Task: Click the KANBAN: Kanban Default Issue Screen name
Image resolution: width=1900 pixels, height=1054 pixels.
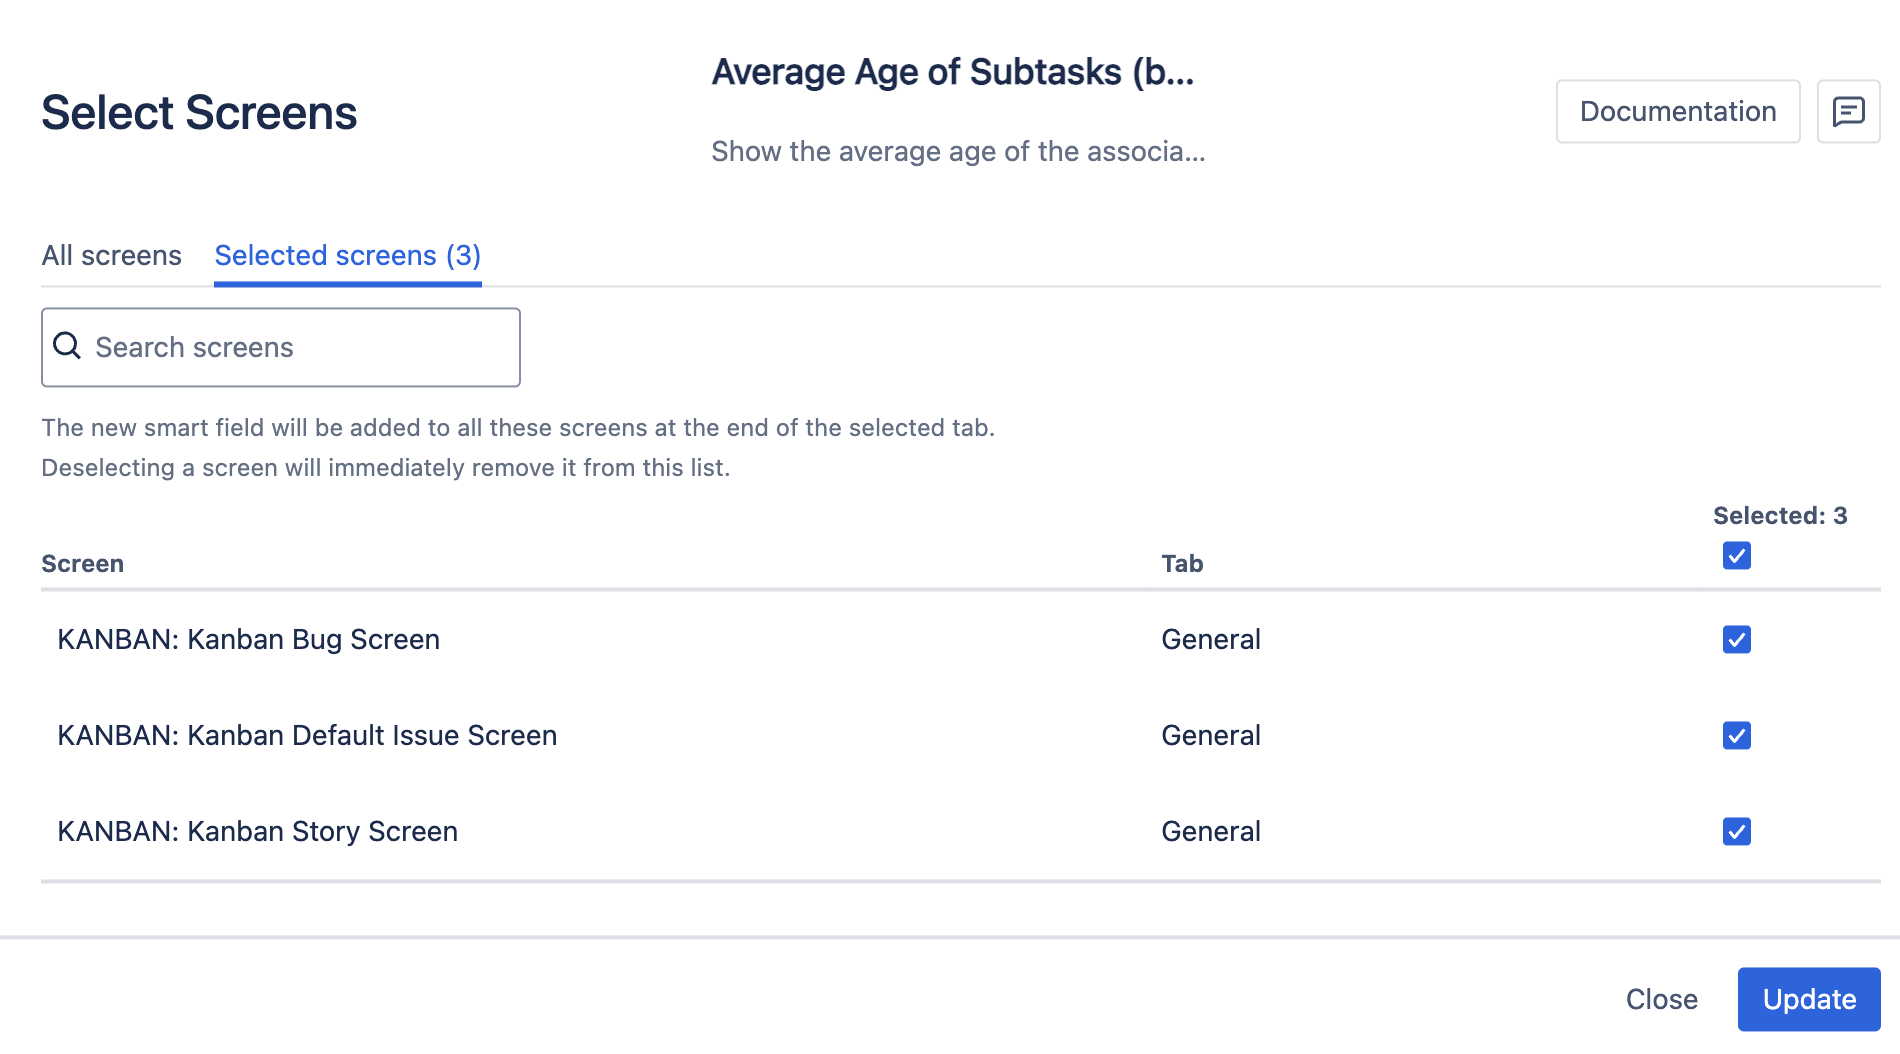Action: click(x=307, y=736)
